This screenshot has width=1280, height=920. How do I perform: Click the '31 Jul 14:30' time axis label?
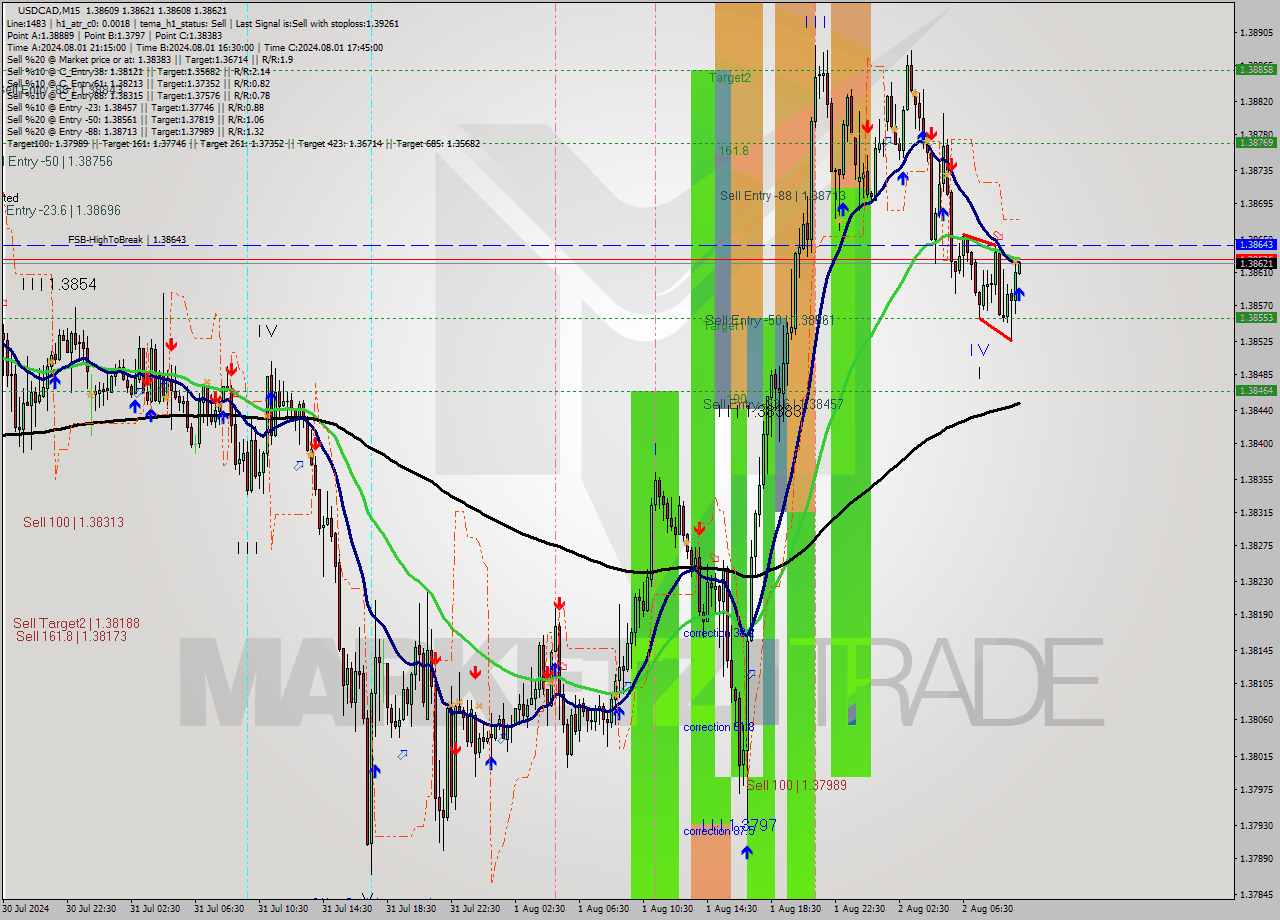pos(347,909)
